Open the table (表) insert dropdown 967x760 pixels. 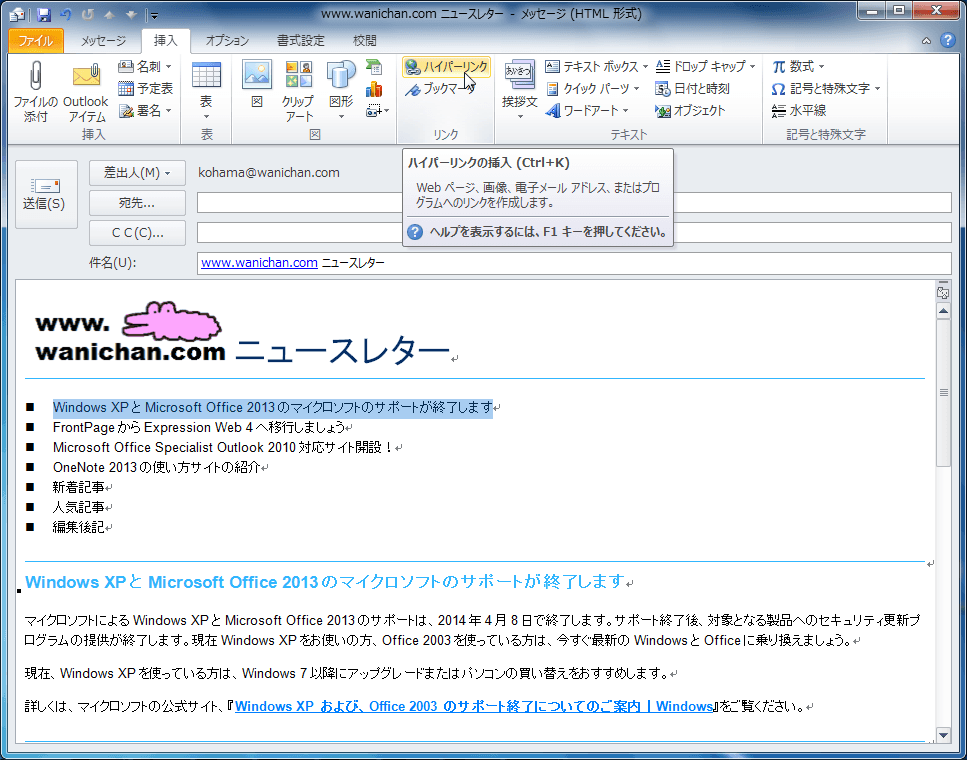[x=206, y=91]
